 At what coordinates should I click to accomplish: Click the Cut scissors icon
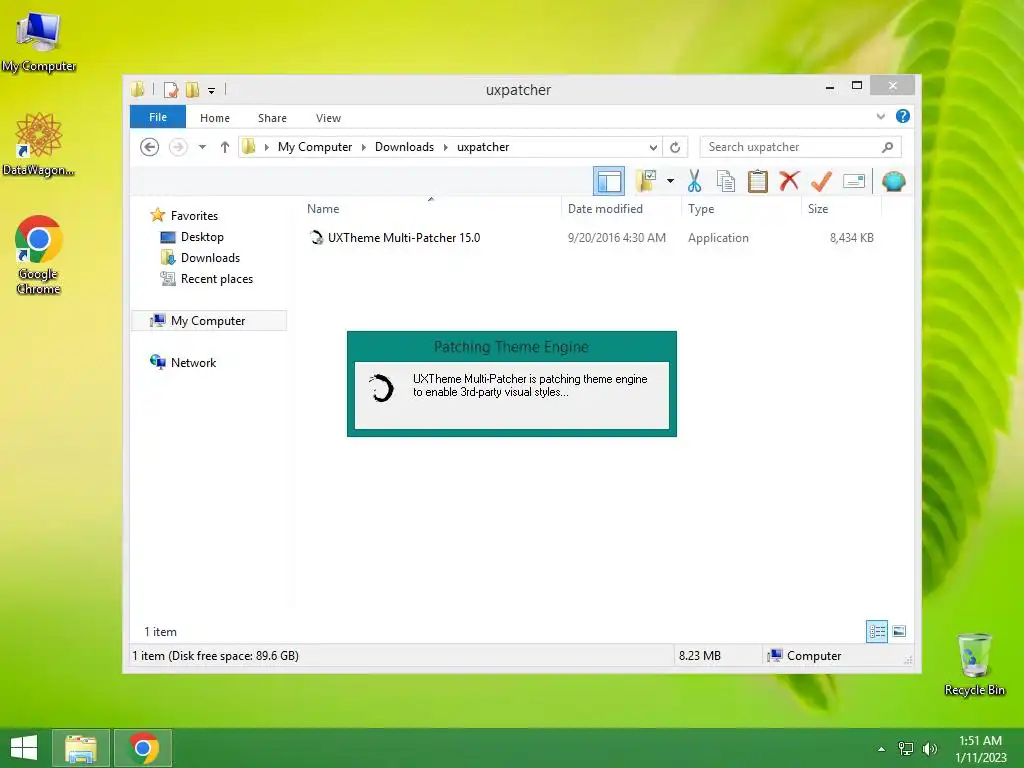[694, 181]
